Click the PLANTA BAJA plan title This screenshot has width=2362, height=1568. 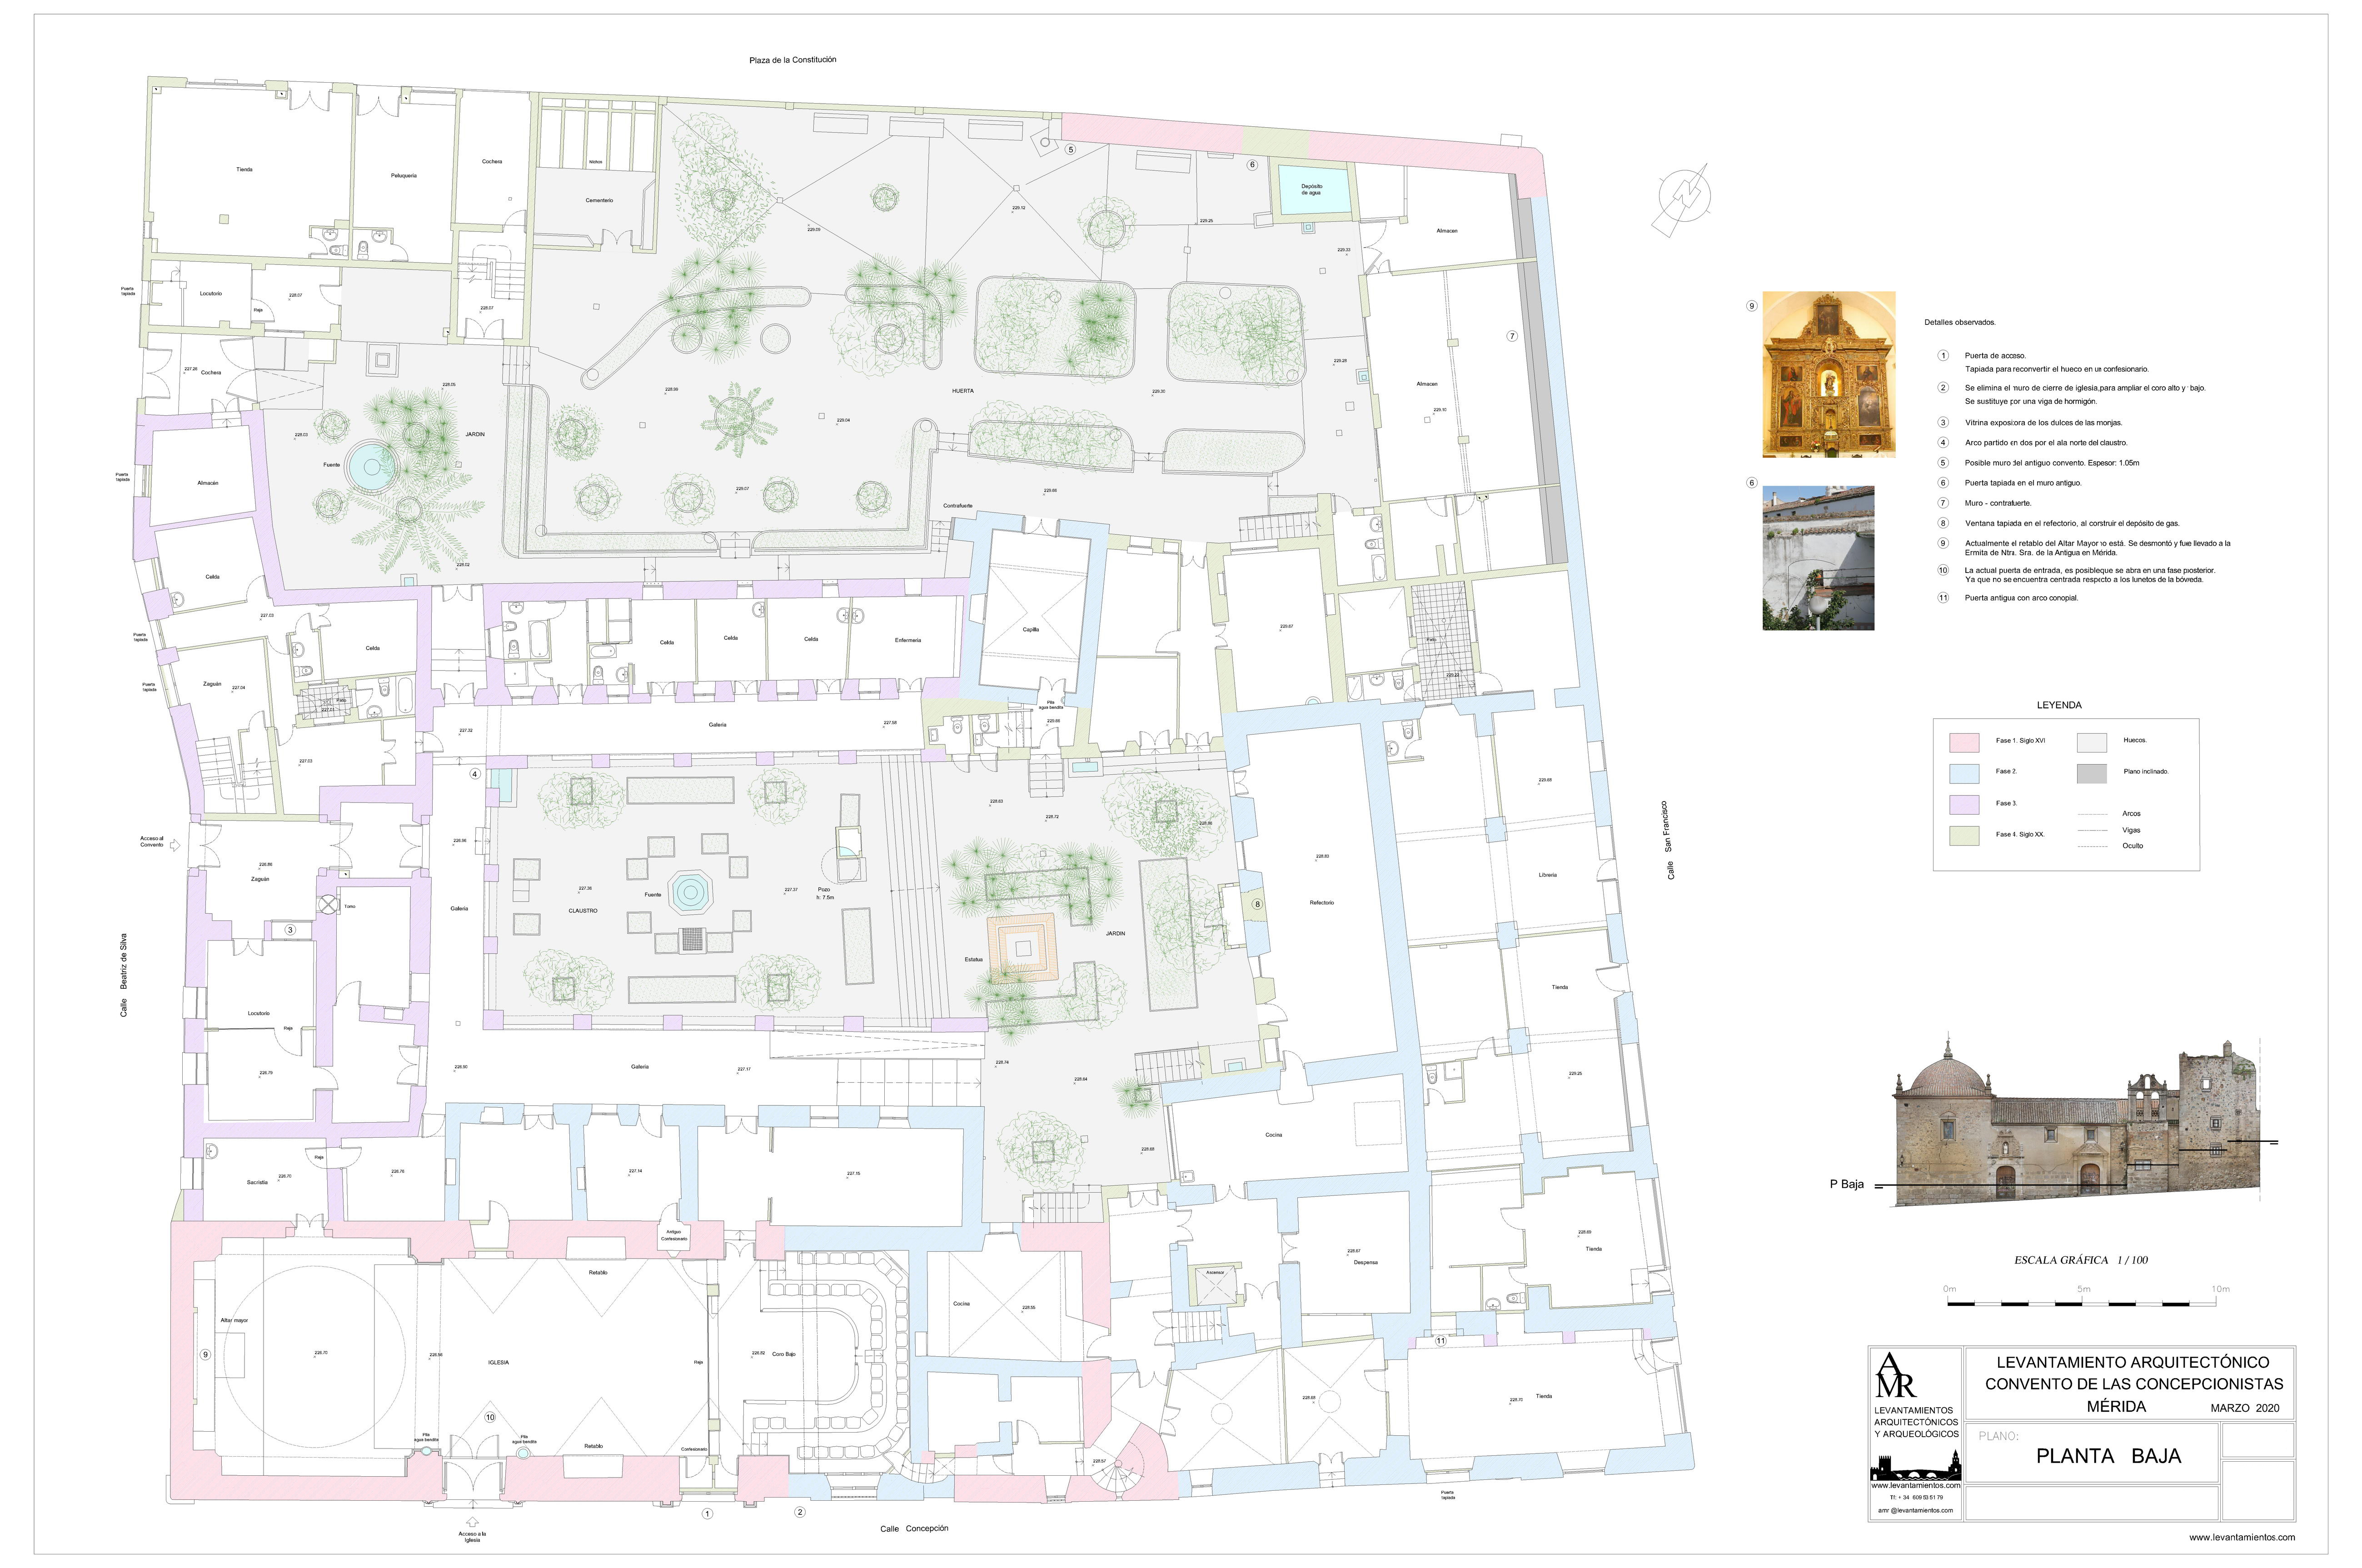pyautogui.click(x=2108, y=1456)
